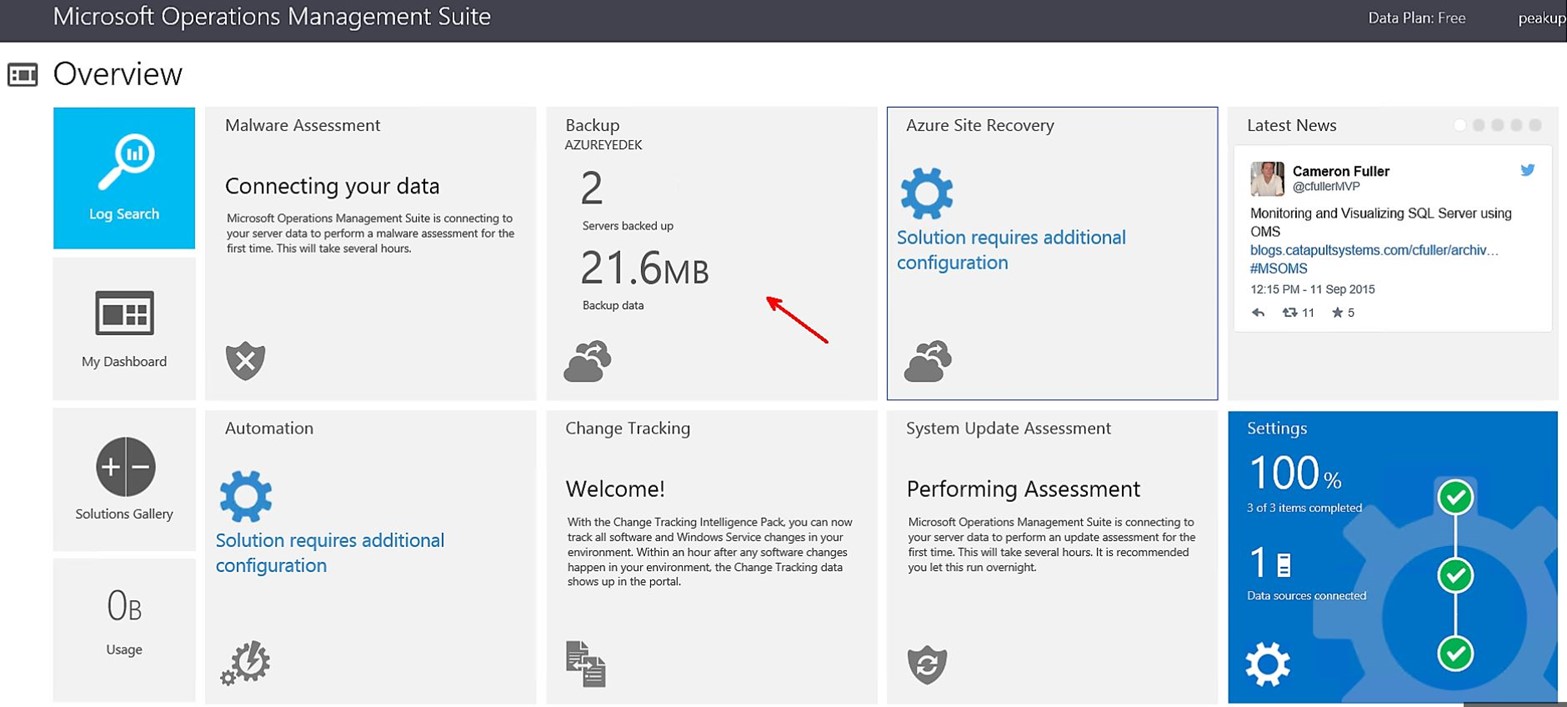Open the blogs.catapultsystems.com link in the tweet
The height and width of the screenshot is (707, 1567).
[x=1374, y=249]
